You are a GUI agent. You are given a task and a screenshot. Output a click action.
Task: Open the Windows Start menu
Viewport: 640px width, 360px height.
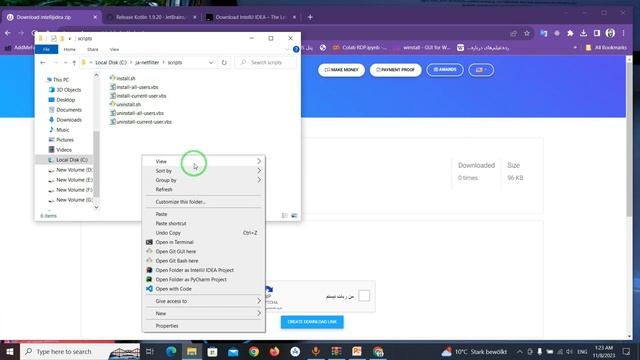pyautogui.click(x=9, y=351)
